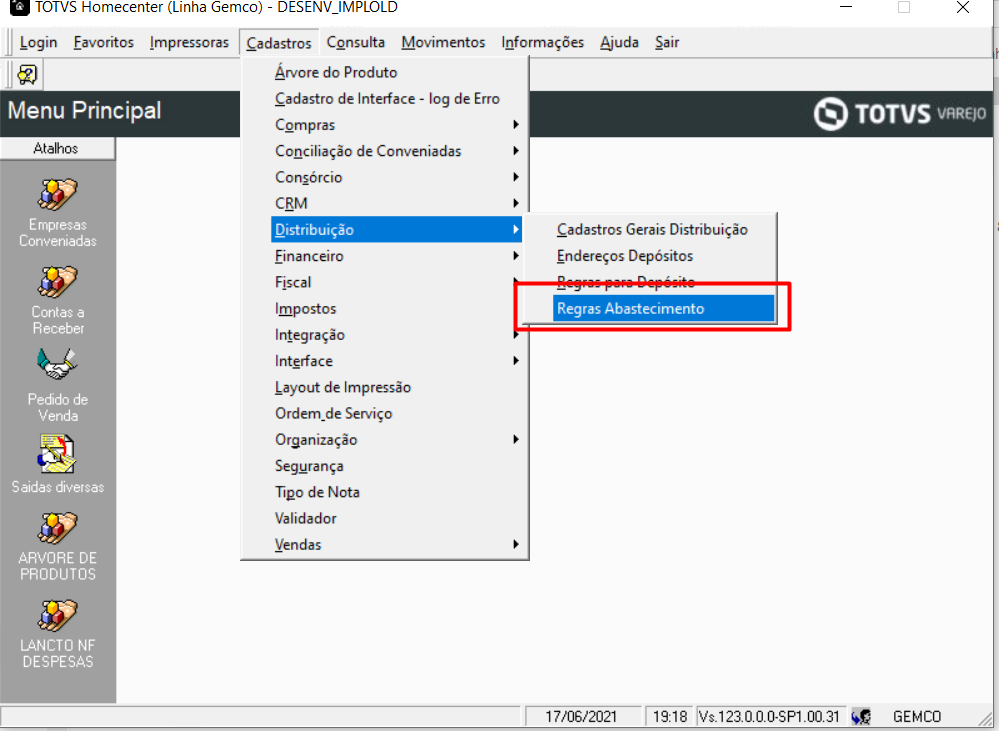Open the Consulta menu
The image size is (999, 731).
(x=356, y=42)
